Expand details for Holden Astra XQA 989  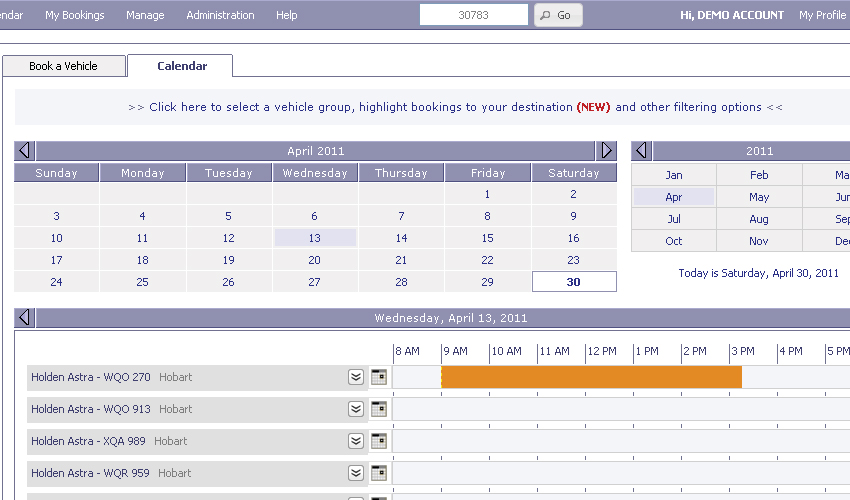coord(355,441)
